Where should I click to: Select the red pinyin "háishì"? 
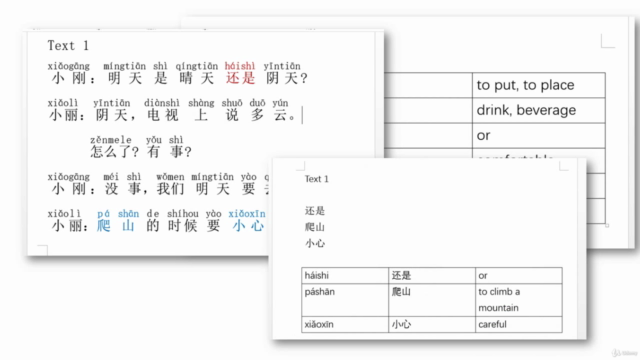tap(240, 66)
